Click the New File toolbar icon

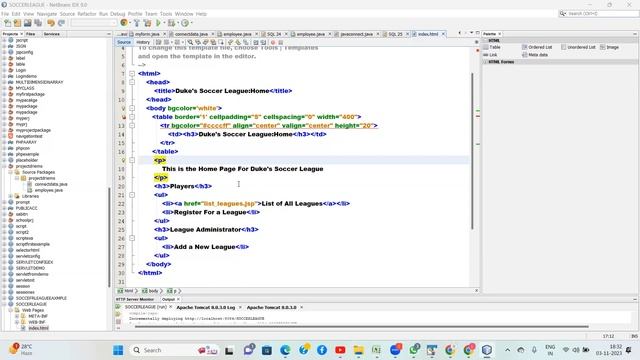(x=8, y=23)
